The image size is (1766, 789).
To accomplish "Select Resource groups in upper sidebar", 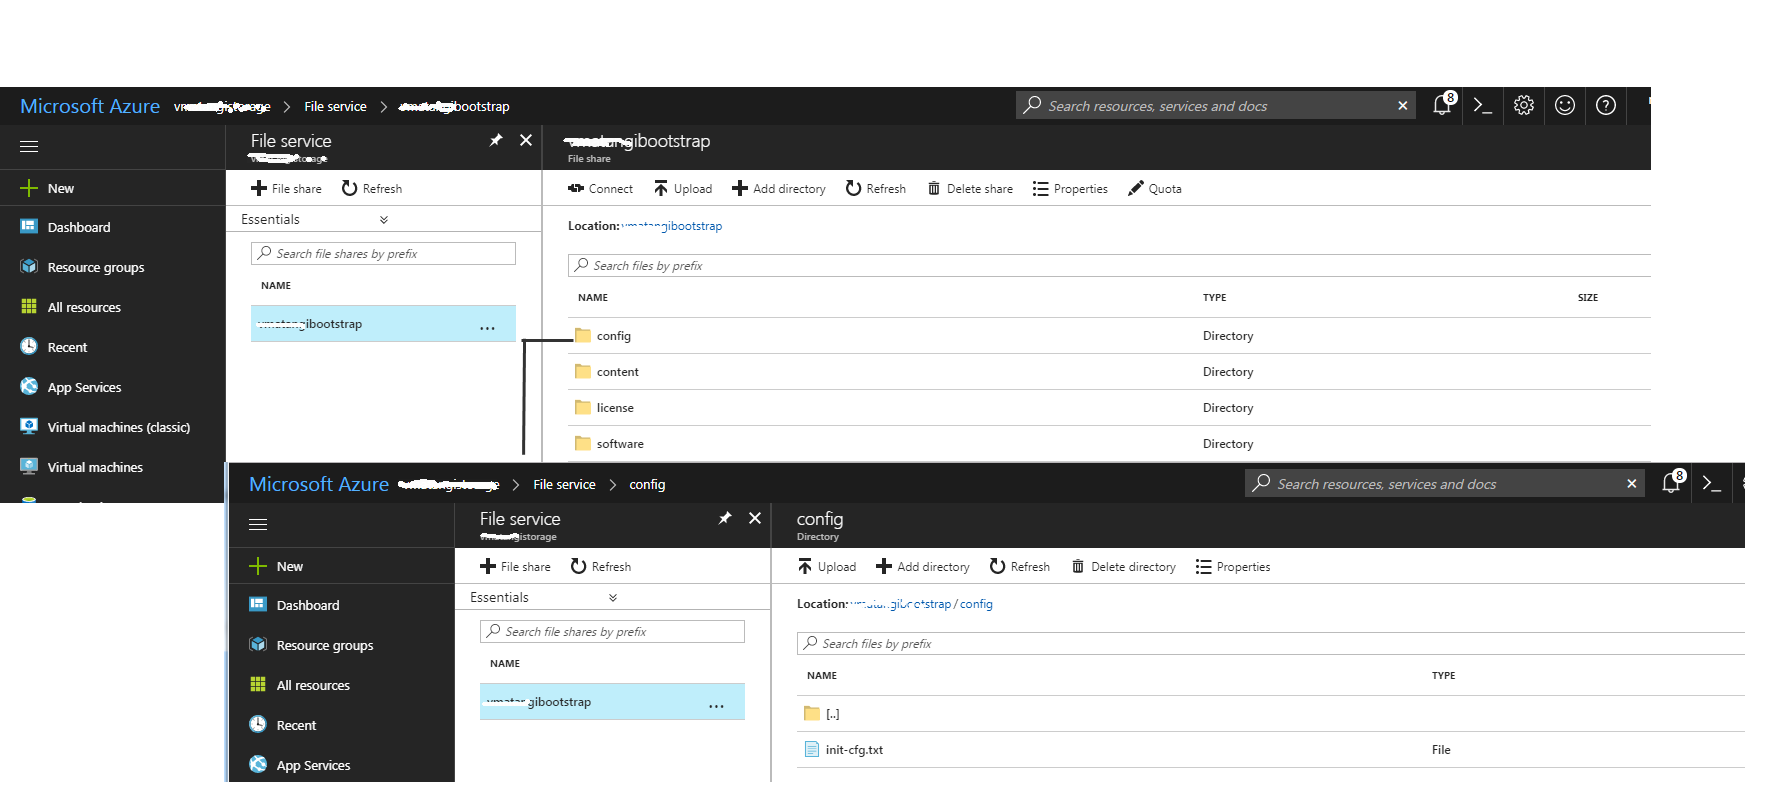I will [x=95, y=267].
